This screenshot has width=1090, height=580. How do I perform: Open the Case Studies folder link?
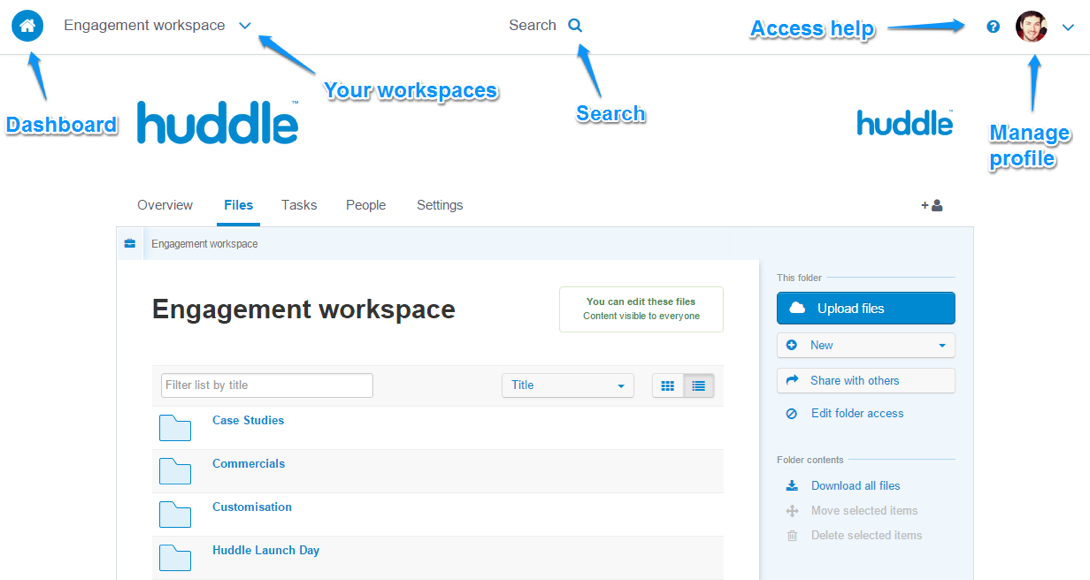(x=248, y=420)
